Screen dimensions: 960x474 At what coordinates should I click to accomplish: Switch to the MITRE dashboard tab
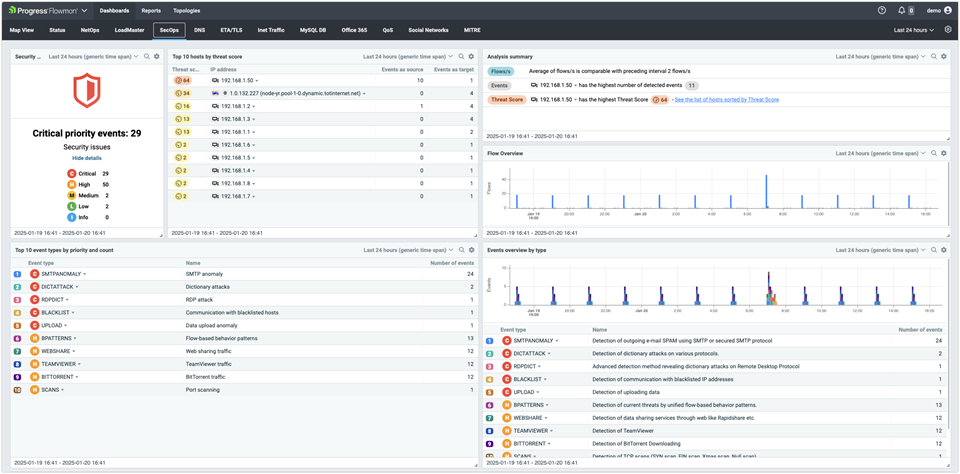click(x=471, y=30)
